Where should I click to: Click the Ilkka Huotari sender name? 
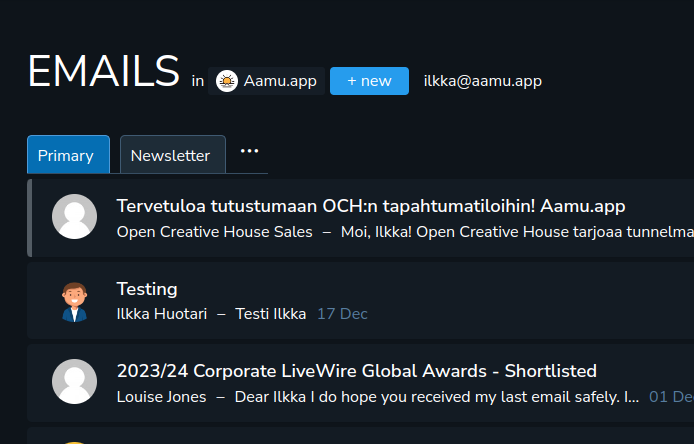pyautogui.click(x=162, y=314)
